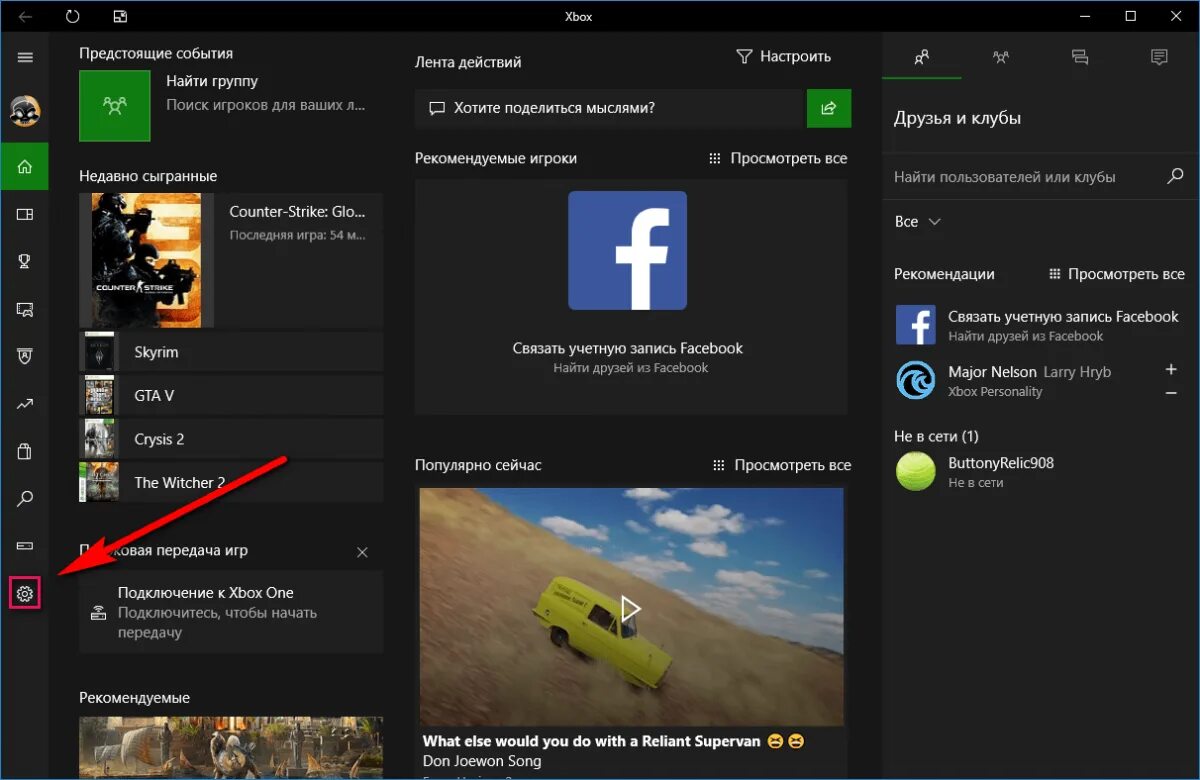The width and height of the screenshot is (1200, 780).
Task: Open the 'Все' filter dropdown
Action: pos(917,222)
